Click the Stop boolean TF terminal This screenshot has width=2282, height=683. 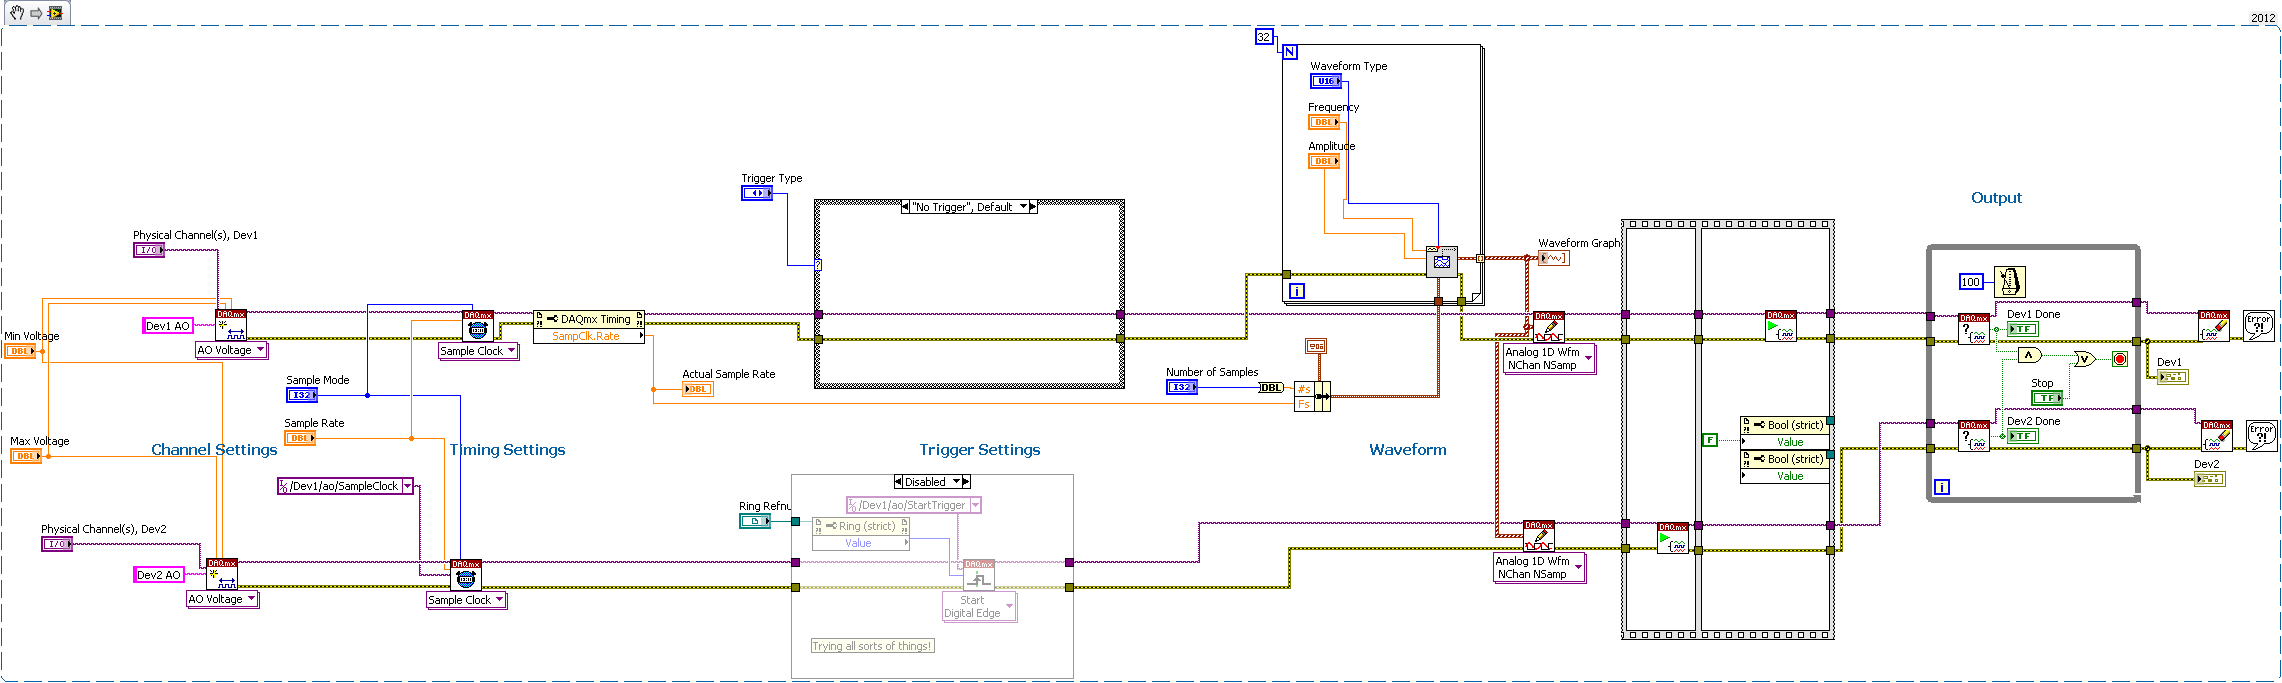(x=2047, y=398)
